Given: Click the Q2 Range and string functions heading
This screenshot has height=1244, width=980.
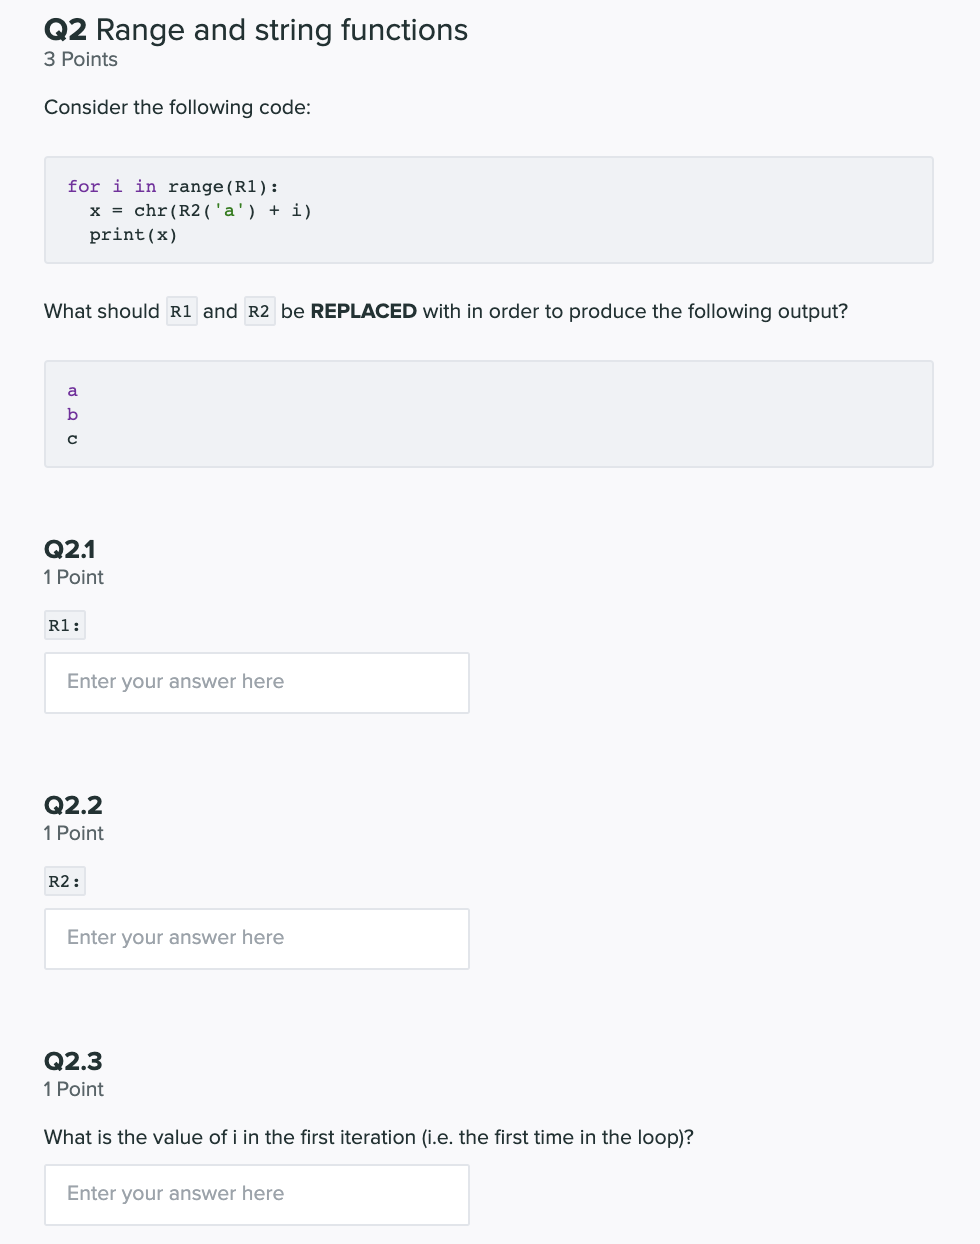Looking at the screenshot, I should (255, 30).
